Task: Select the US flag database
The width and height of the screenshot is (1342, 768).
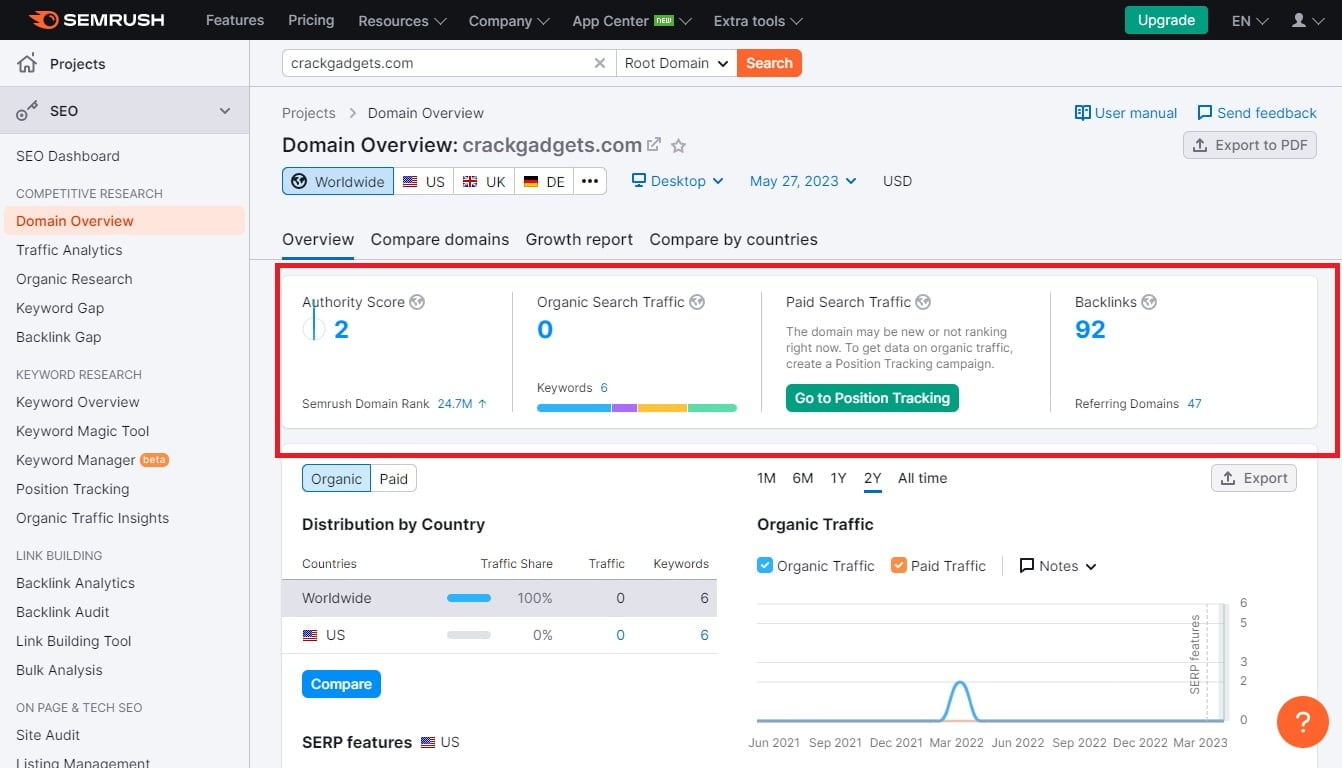Action: (x=423, y=182)
